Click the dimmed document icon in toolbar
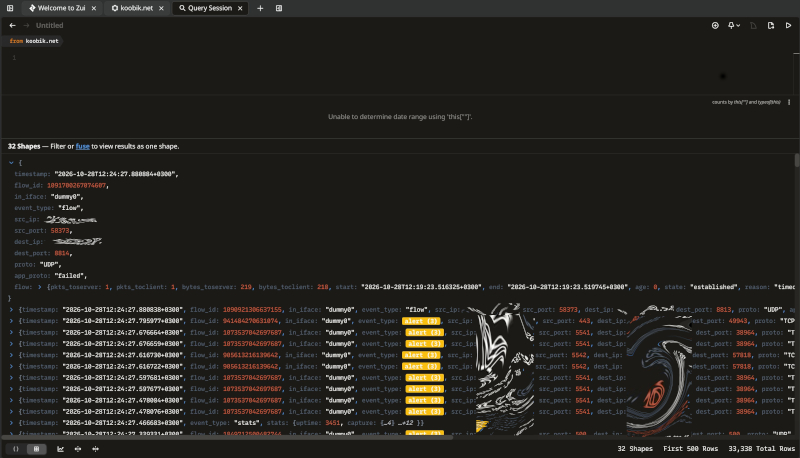Image resolution: width=800 pixels, height=458 pixels. pyautogui.click(x=753, y=26)
